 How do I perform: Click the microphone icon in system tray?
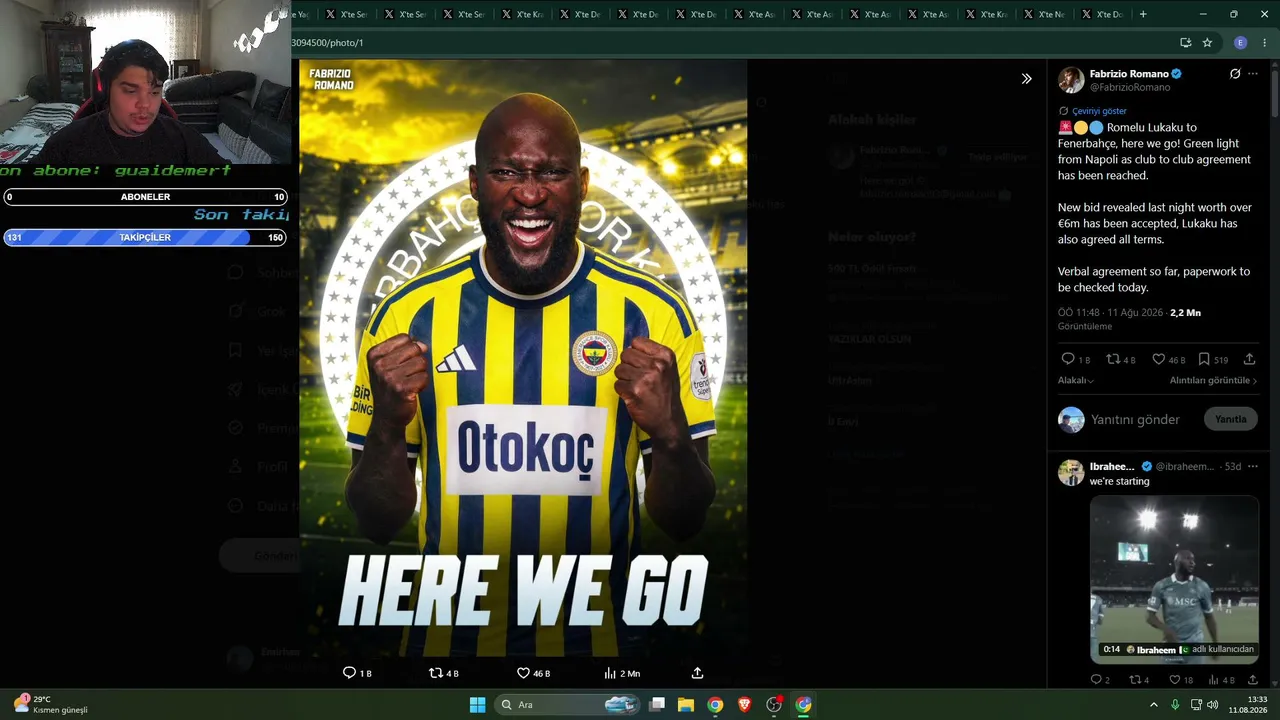click(x=1175, y=704)
